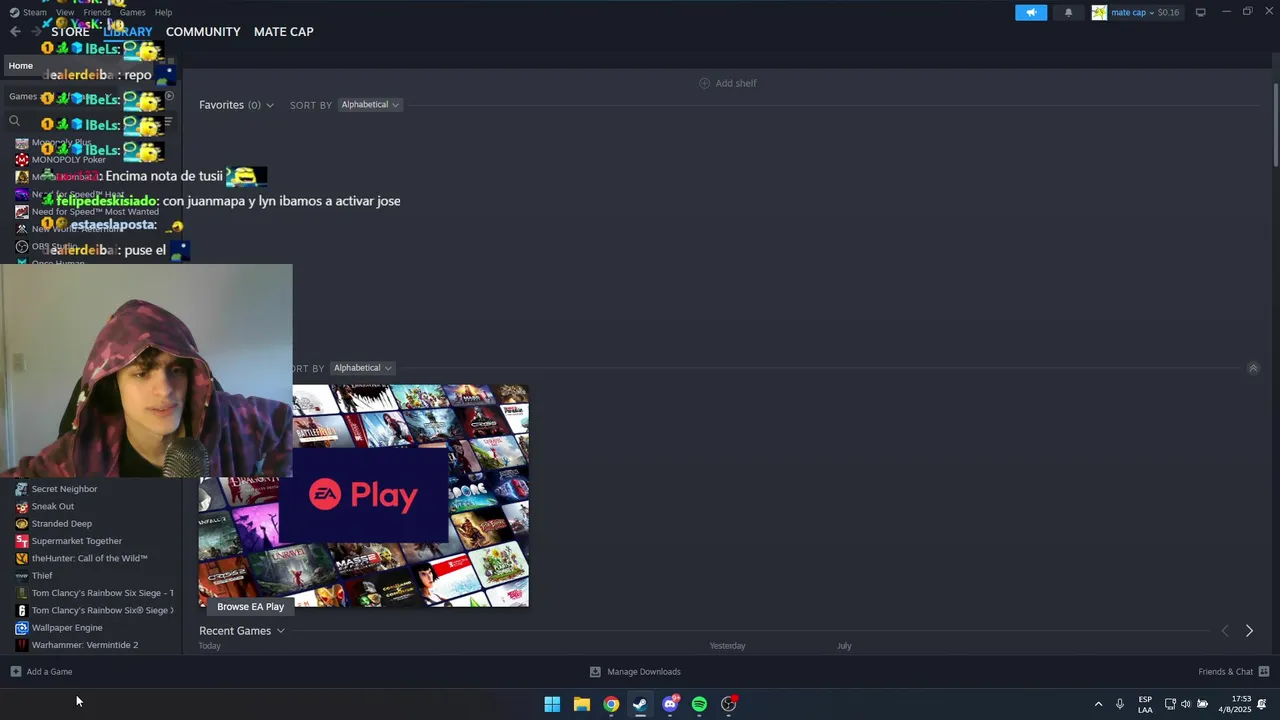
Task: Click the Manage Downloads icon
Action: (595, 672)
